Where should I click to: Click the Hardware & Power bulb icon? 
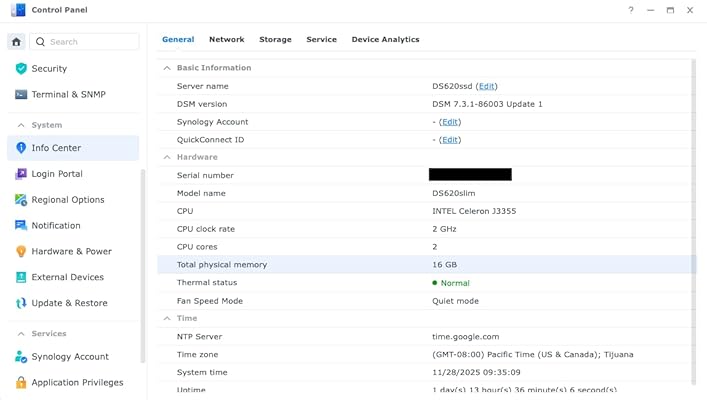(x=21, y=252)
